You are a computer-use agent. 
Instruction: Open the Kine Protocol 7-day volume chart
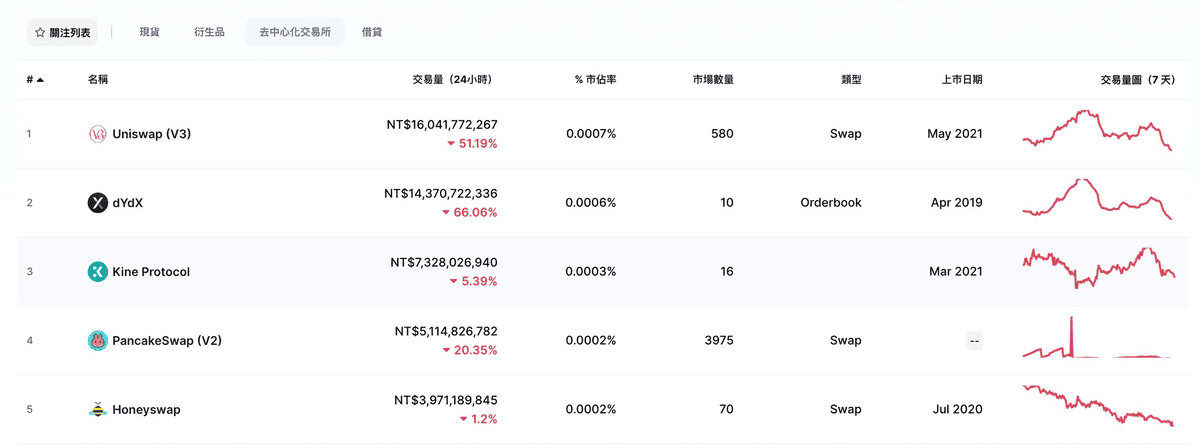1097,268
